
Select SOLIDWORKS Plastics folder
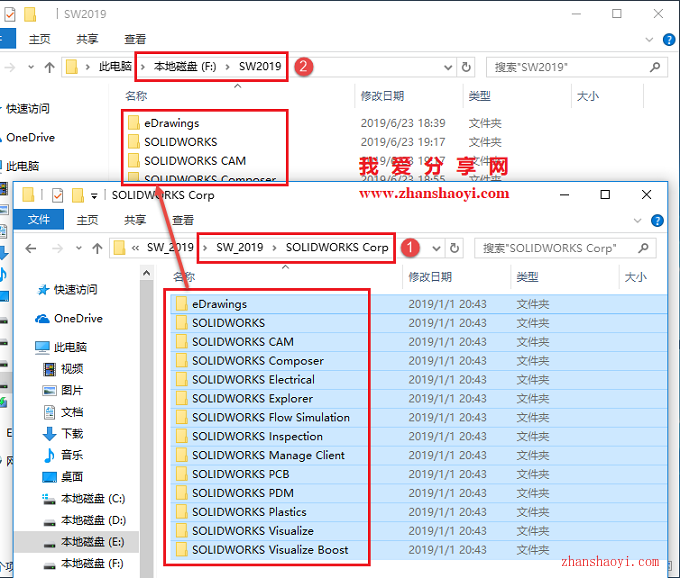(249, 512)
